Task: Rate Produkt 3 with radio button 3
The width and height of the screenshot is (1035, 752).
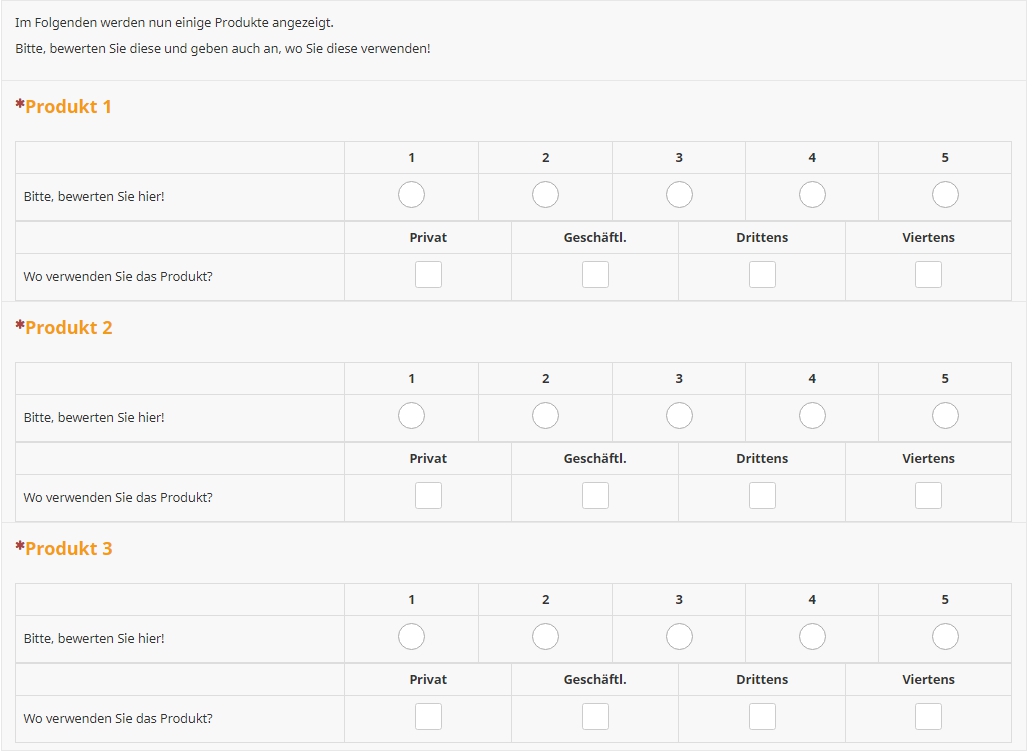Action: coord(679,637)
